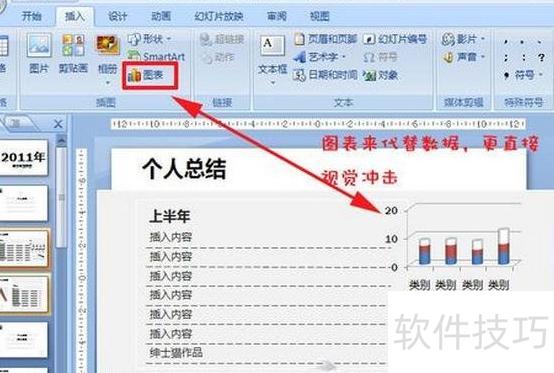Screen dimensions: 554x373
Task: Insert a 文本框 text box
Action: pos(272,54)
